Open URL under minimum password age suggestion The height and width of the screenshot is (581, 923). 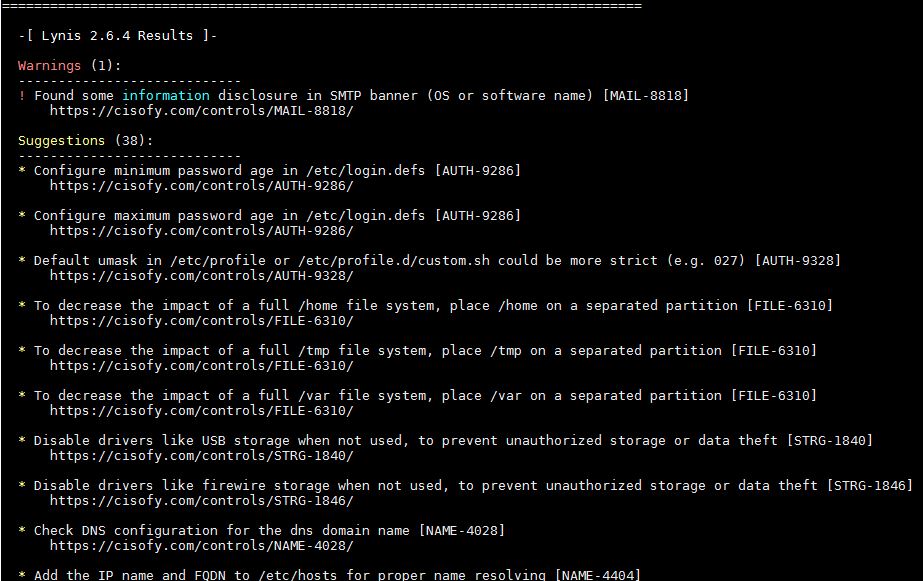point(201,186)
